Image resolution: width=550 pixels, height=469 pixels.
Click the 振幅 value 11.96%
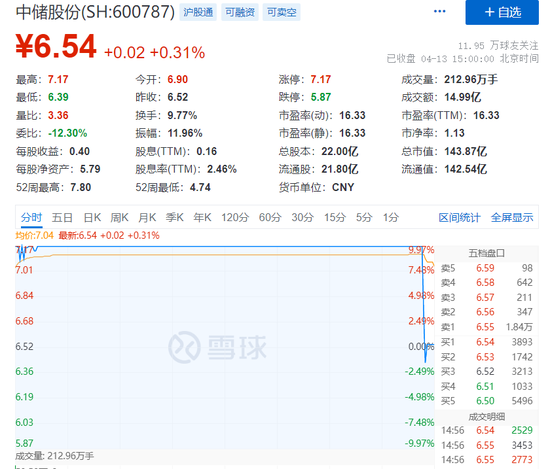pyautogui.click(x=185, y=133)
